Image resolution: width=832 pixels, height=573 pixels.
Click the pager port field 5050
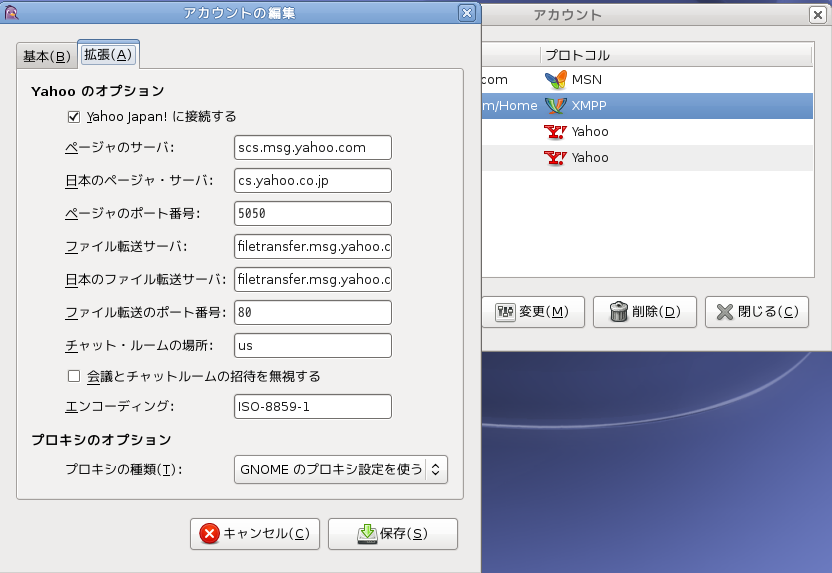point(313,213)
